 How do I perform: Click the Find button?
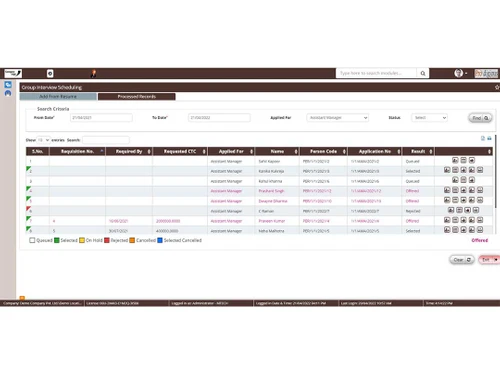[x=480, y=118]
